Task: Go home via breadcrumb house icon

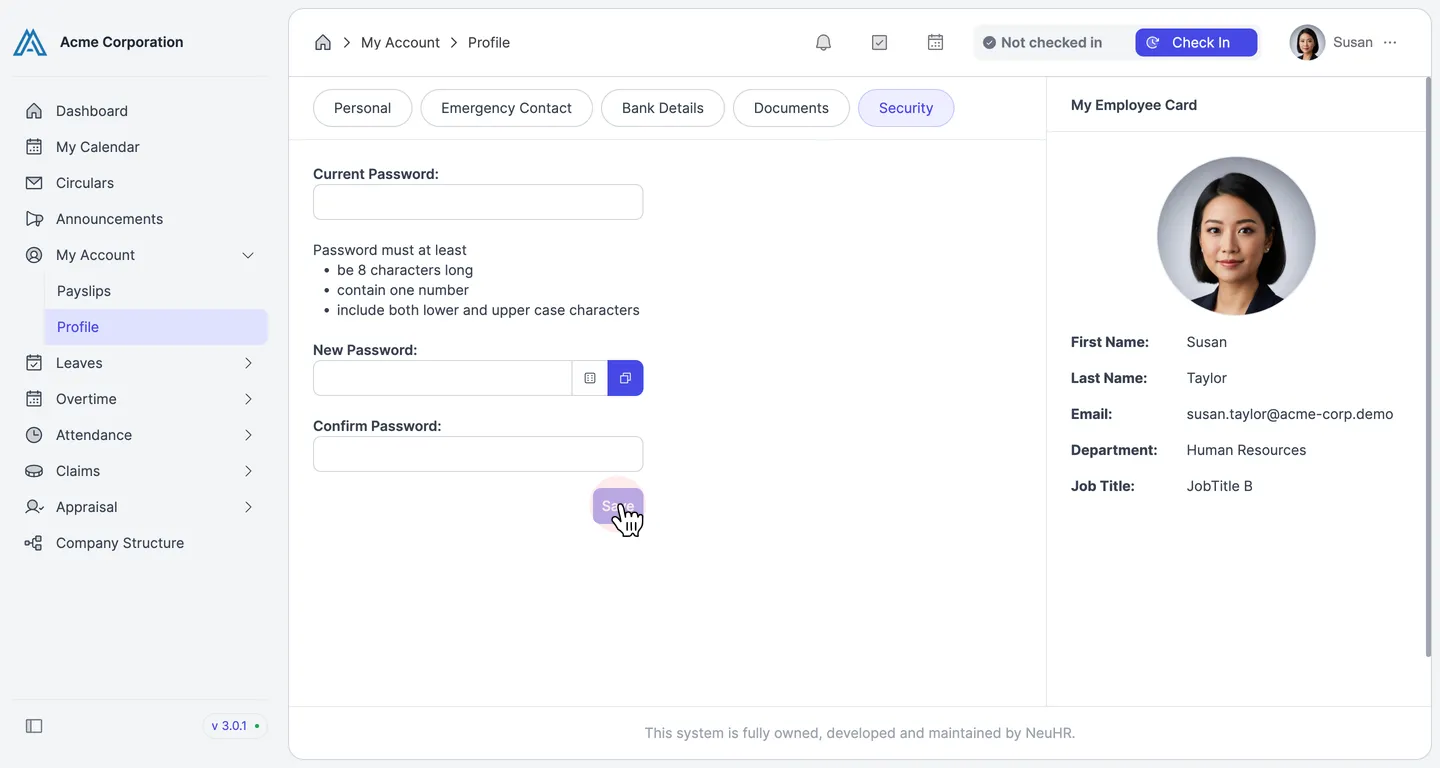Action: pyautogui.click(x=323, y=42)
